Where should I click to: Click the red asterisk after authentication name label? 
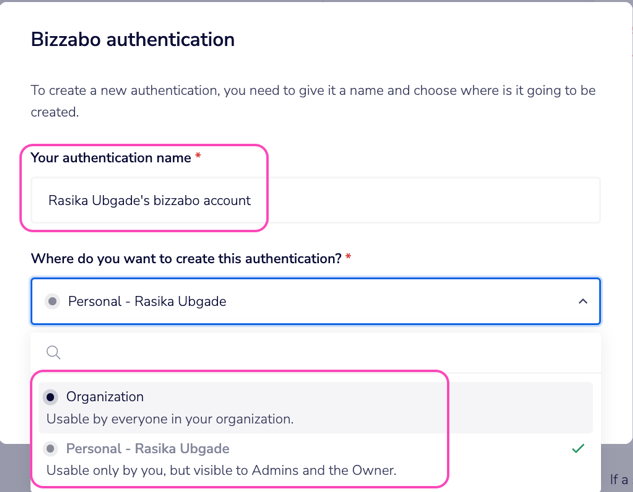click(x=198, y=158)
